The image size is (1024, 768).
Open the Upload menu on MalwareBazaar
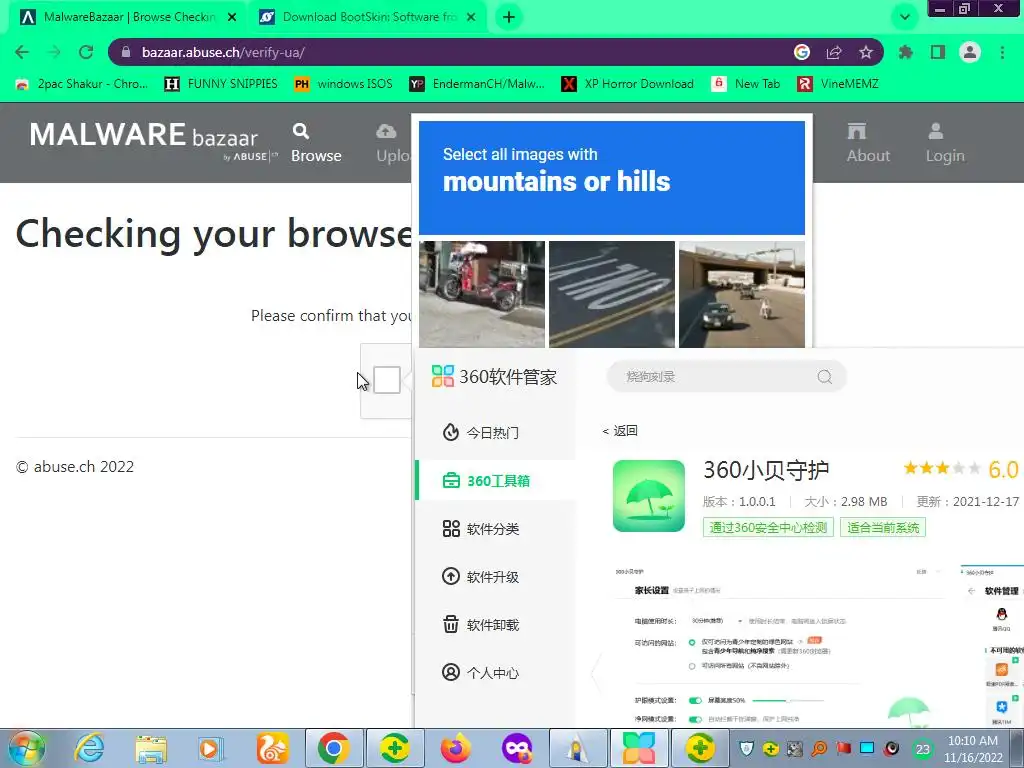392,142
